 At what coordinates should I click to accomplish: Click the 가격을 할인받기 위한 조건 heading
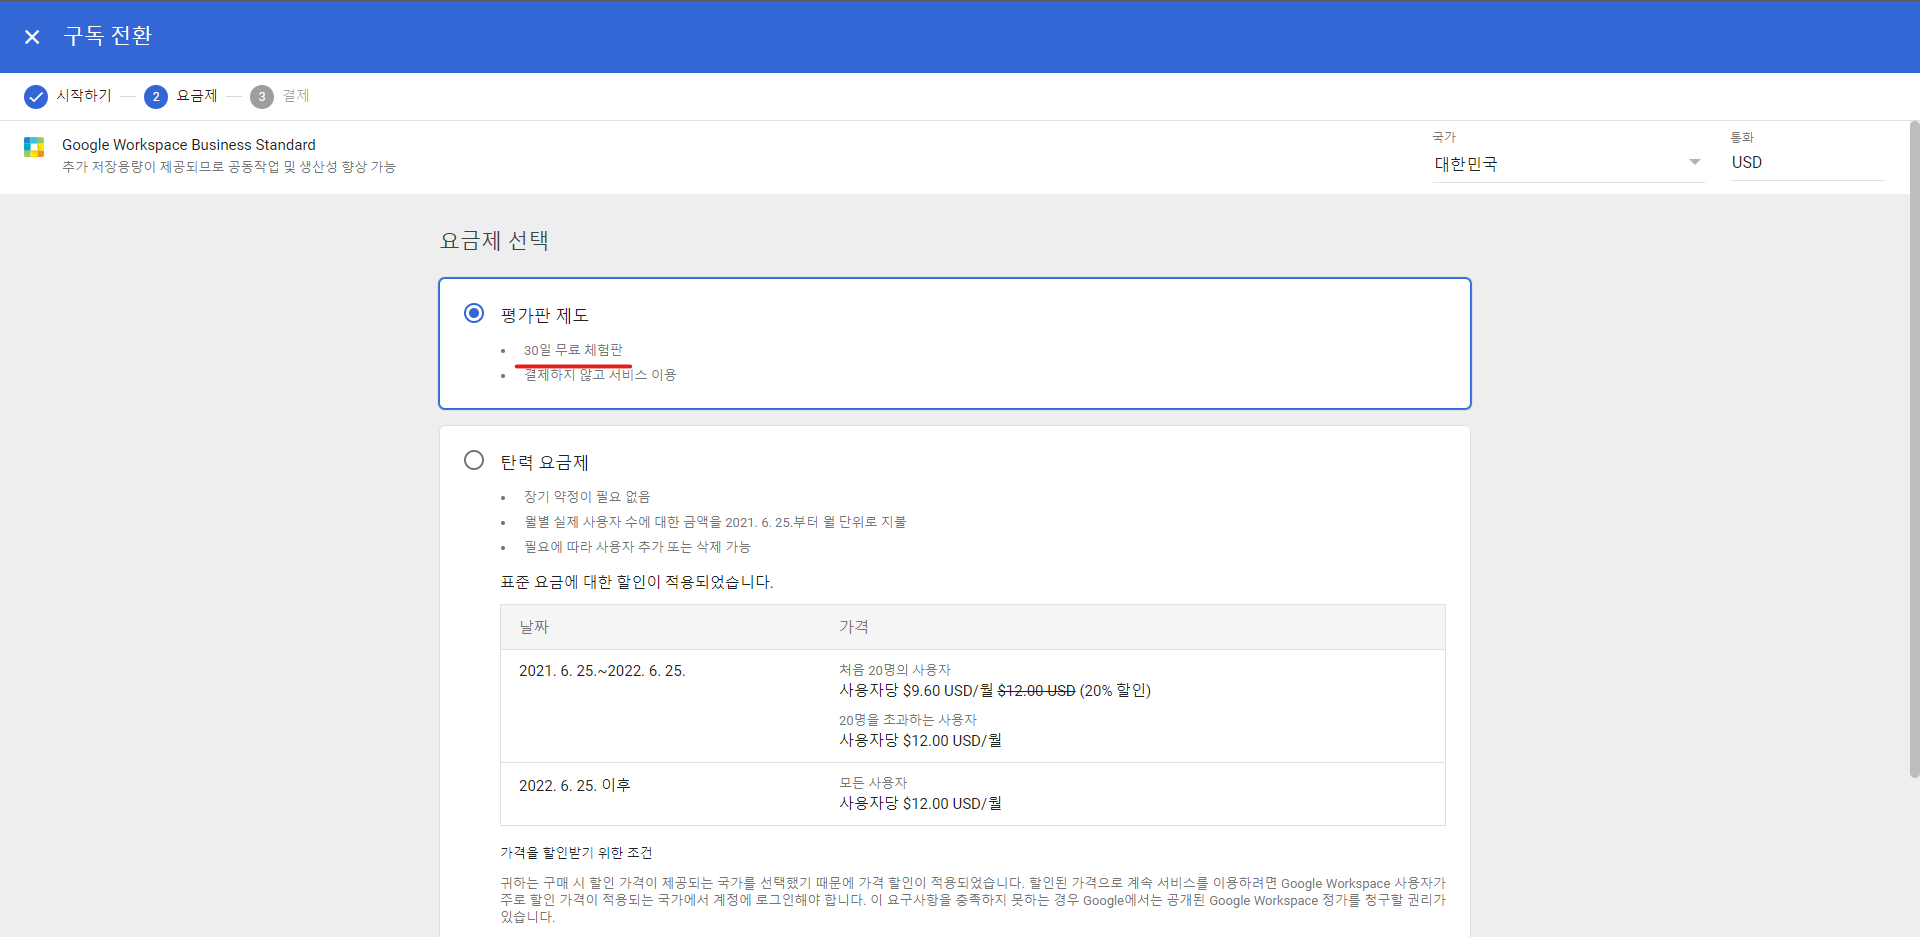click(x=576, y=853)
